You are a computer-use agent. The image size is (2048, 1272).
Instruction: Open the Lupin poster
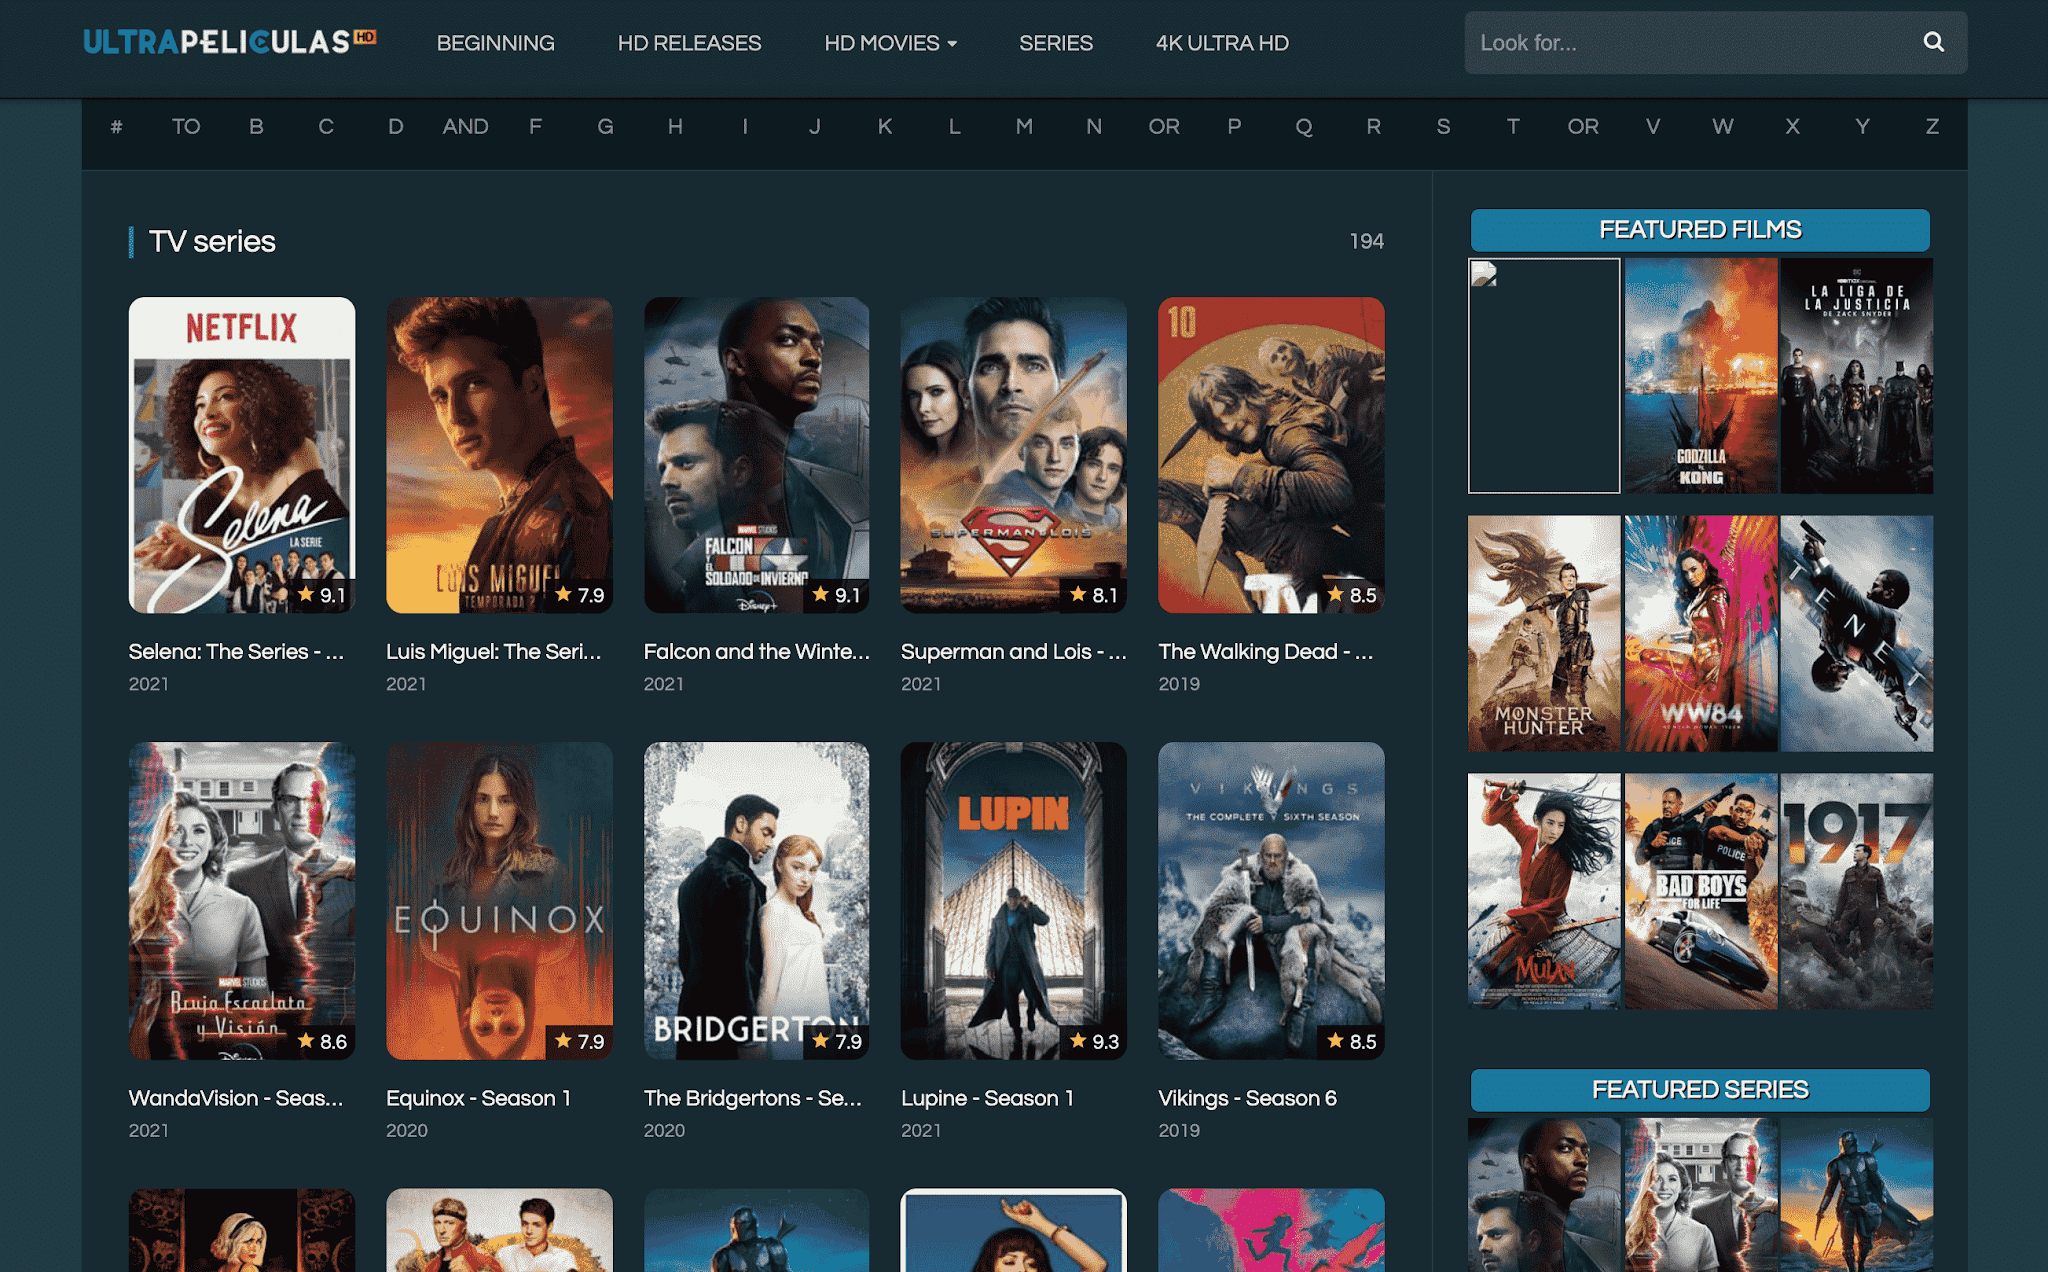1014,901
